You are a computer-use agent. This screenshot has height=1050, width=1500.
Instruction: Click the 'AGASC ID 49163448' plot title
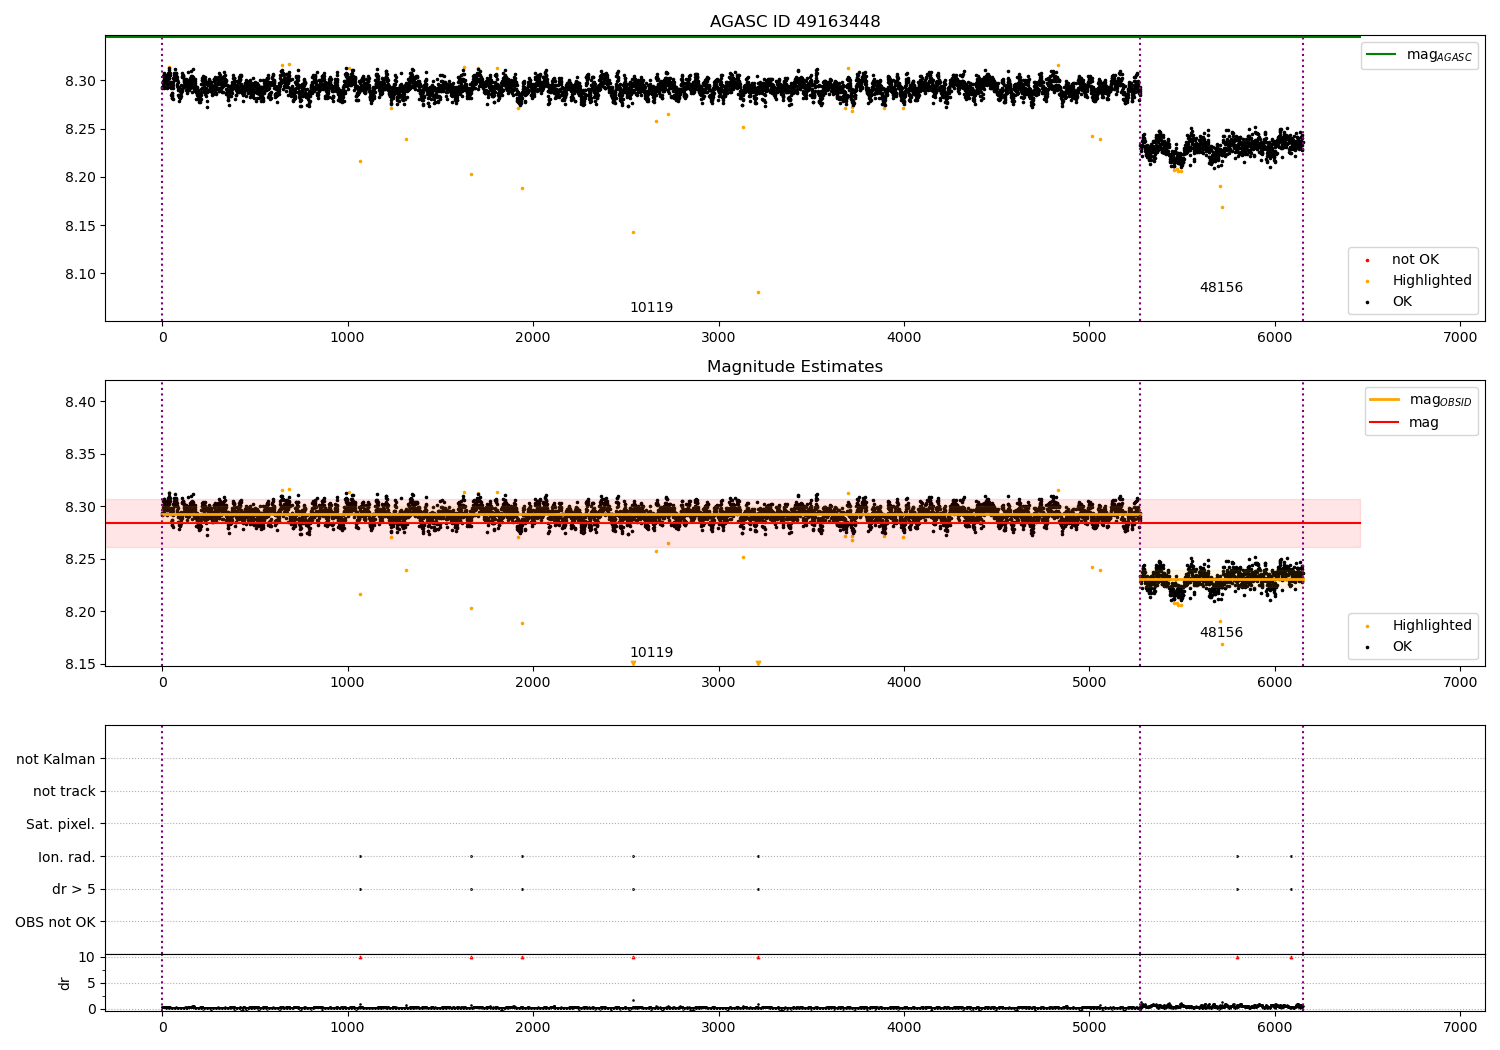click(x=795, y=22)
